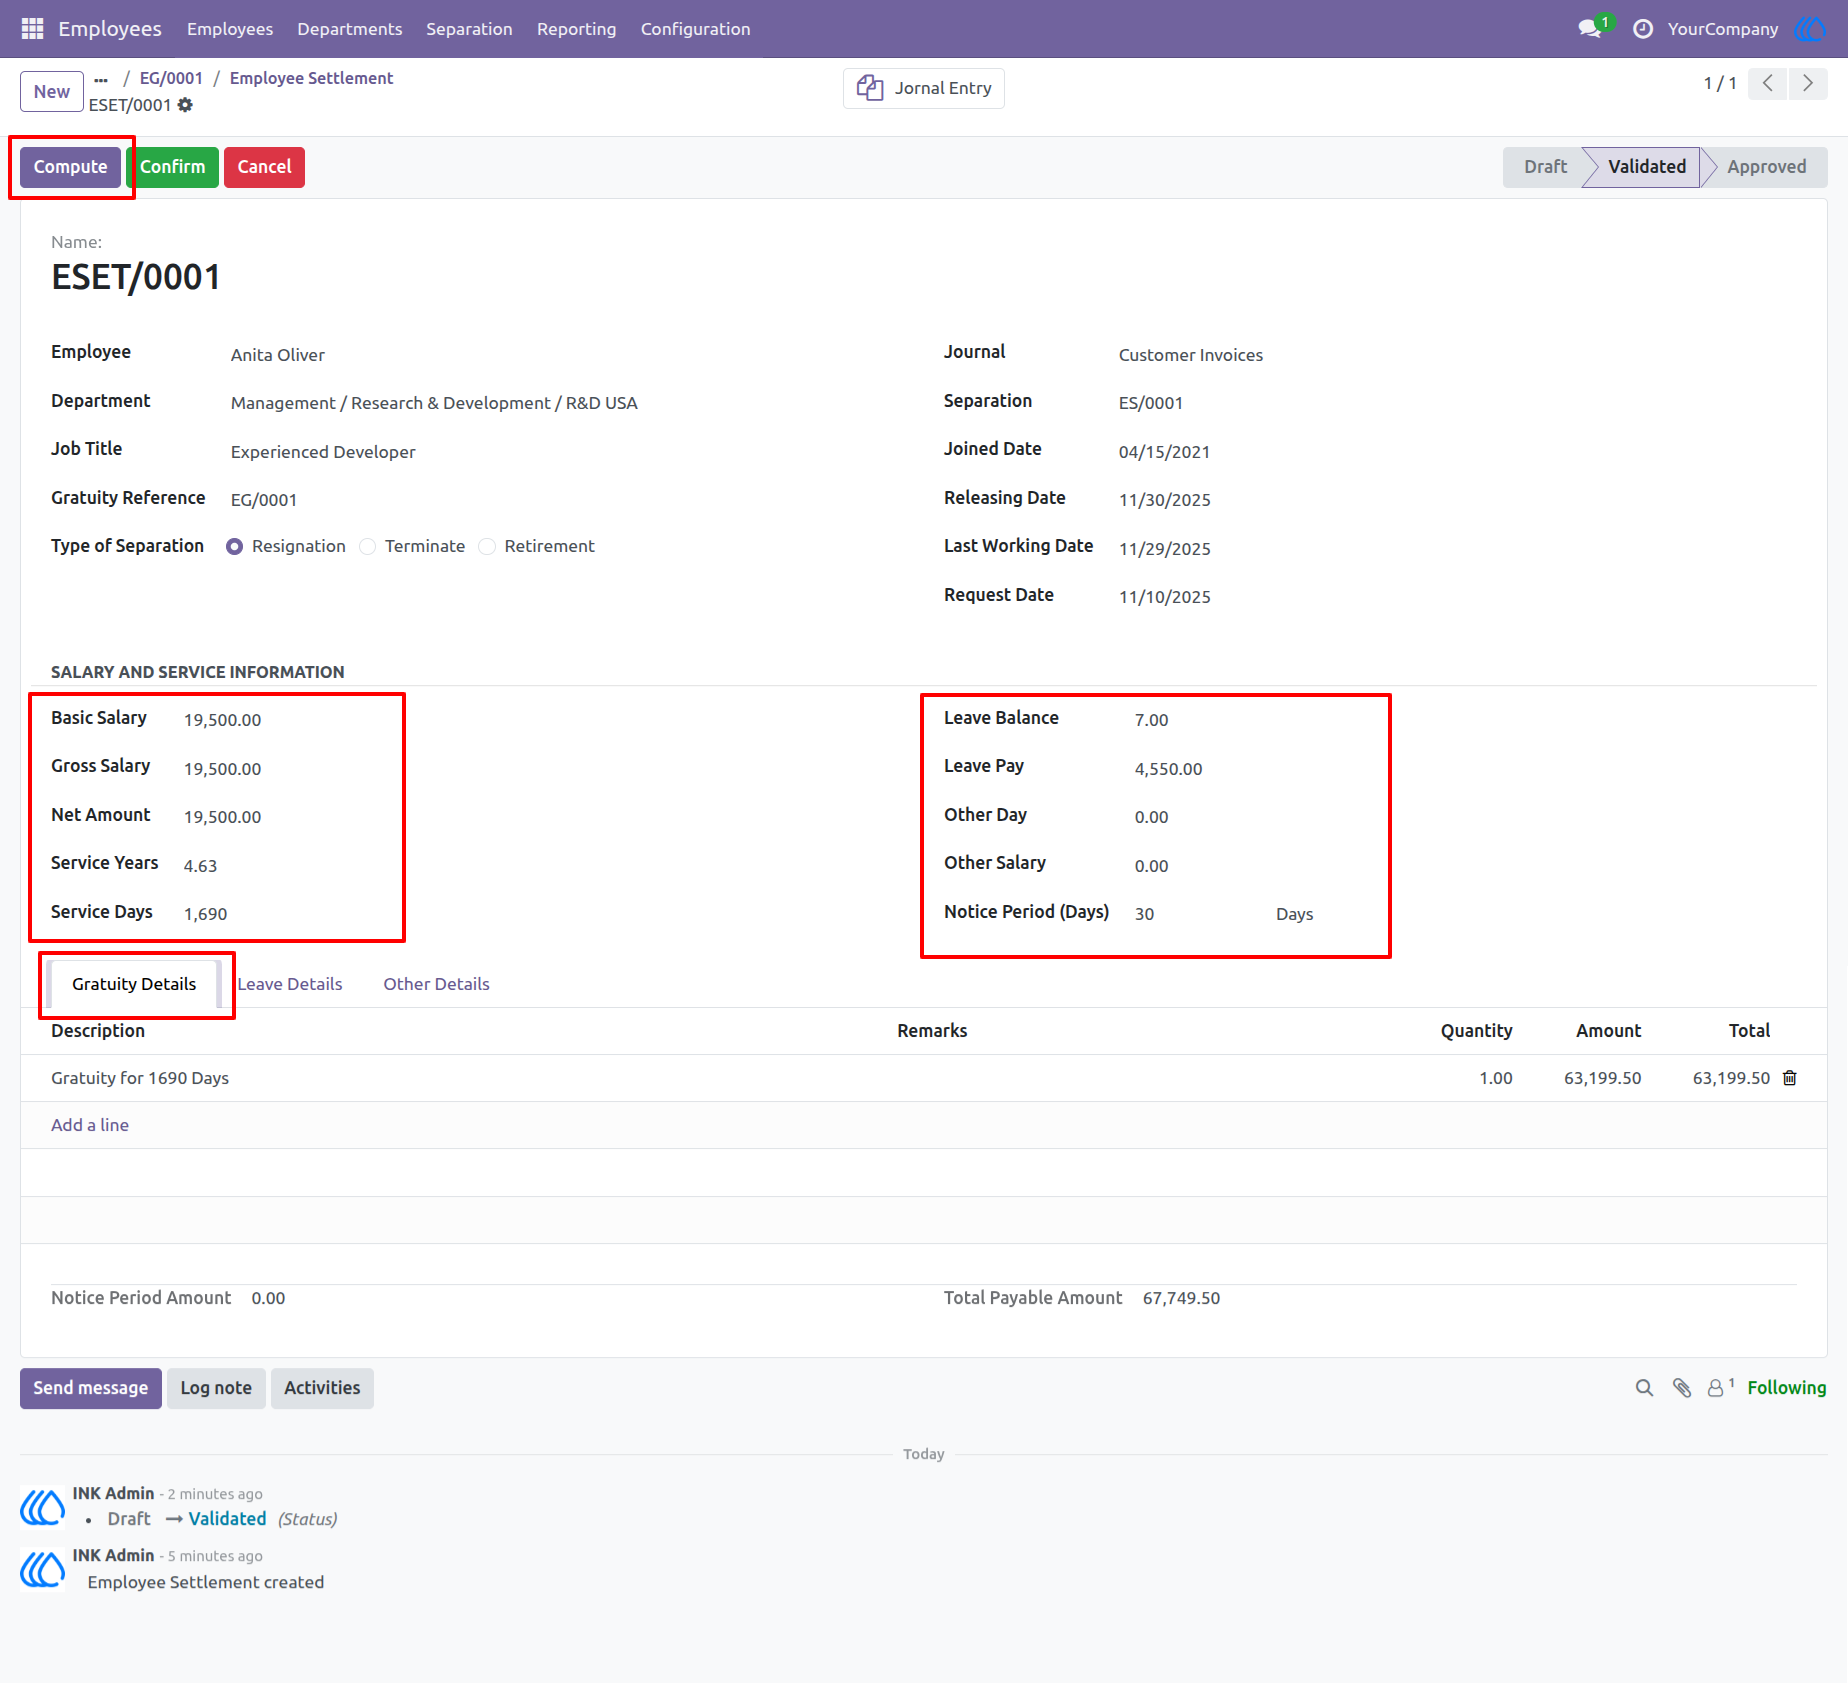The width and height of the screenshot is (1848, 1686).
Task: Click Add a line link
Action: (x=90, y=1126)
